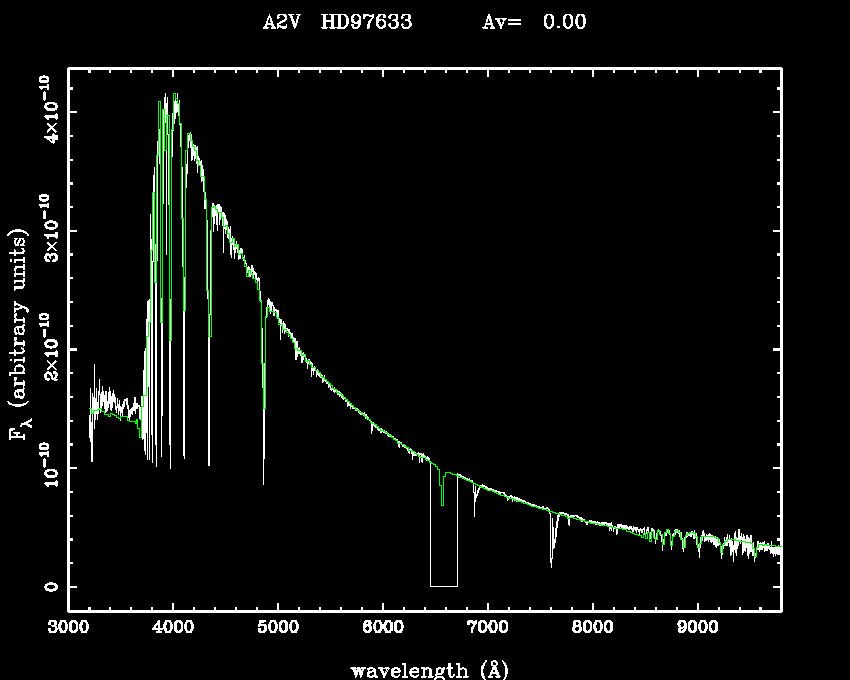Click the 6000 wavelength tick label
The image size is (850, 680).
click(x=383, y=629)
